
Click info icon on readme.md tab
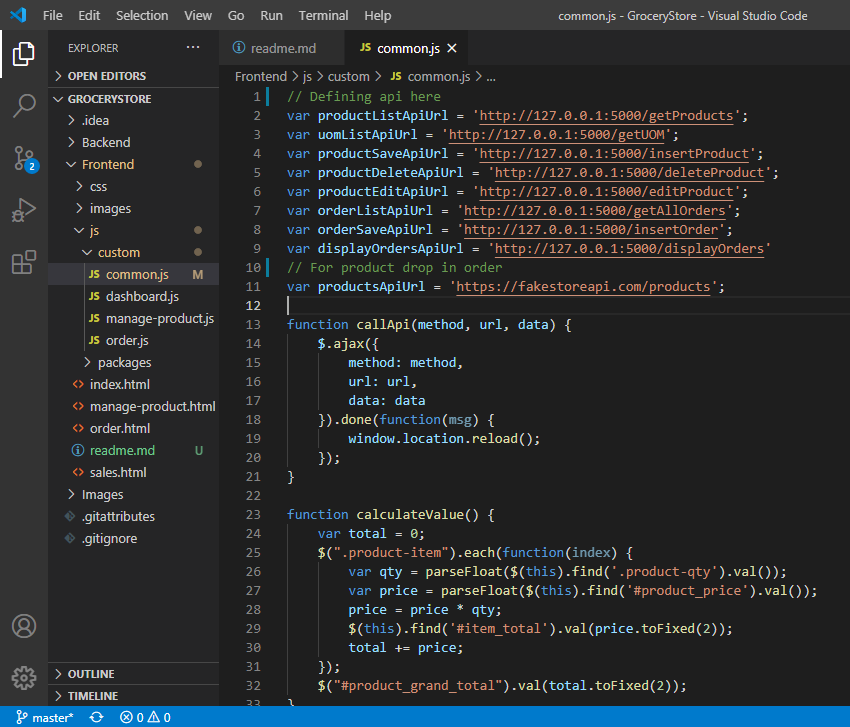click(x=239, y=48)
